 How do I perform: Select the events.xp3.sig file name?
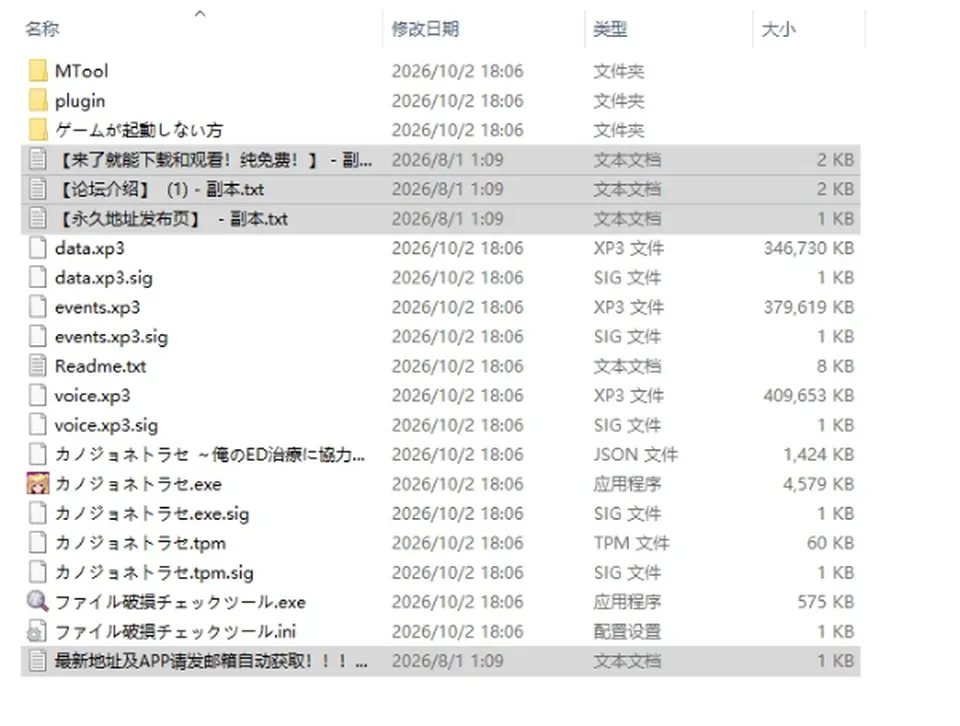click(x=111, y=337)
